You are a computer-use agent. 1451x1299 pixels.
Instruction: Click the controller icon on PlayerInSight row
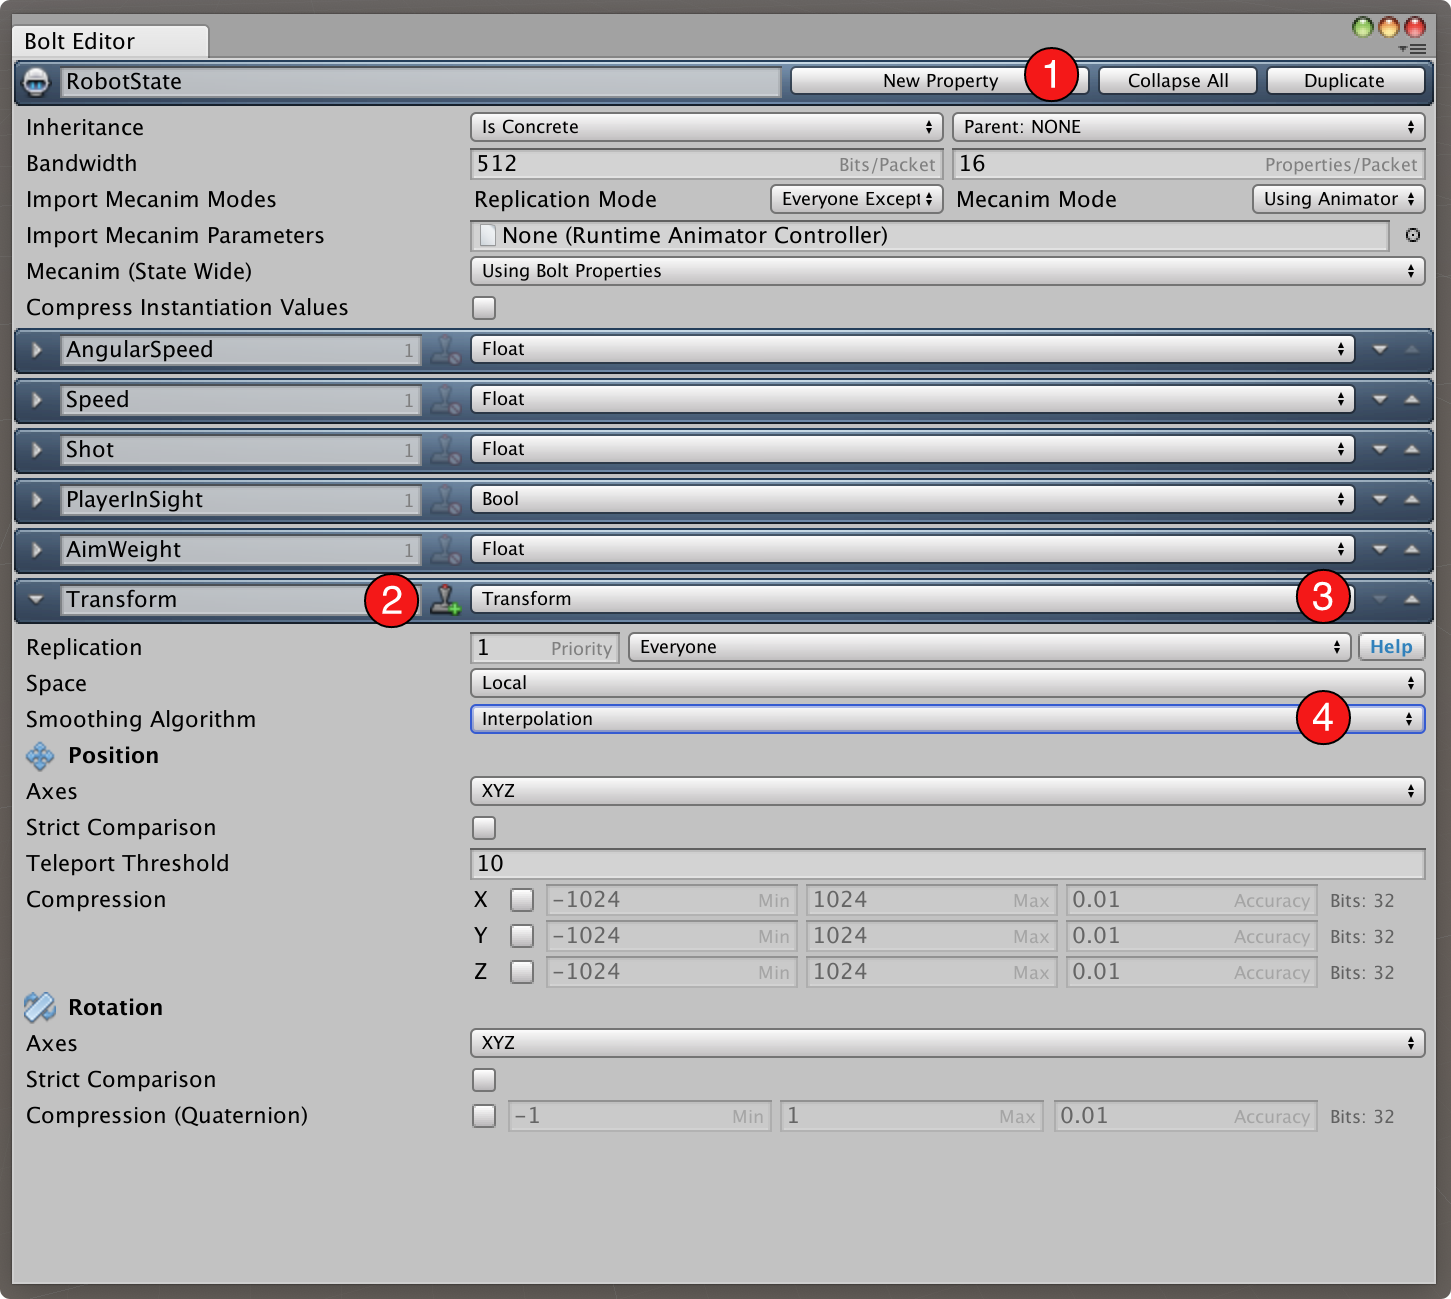(445, 499)
